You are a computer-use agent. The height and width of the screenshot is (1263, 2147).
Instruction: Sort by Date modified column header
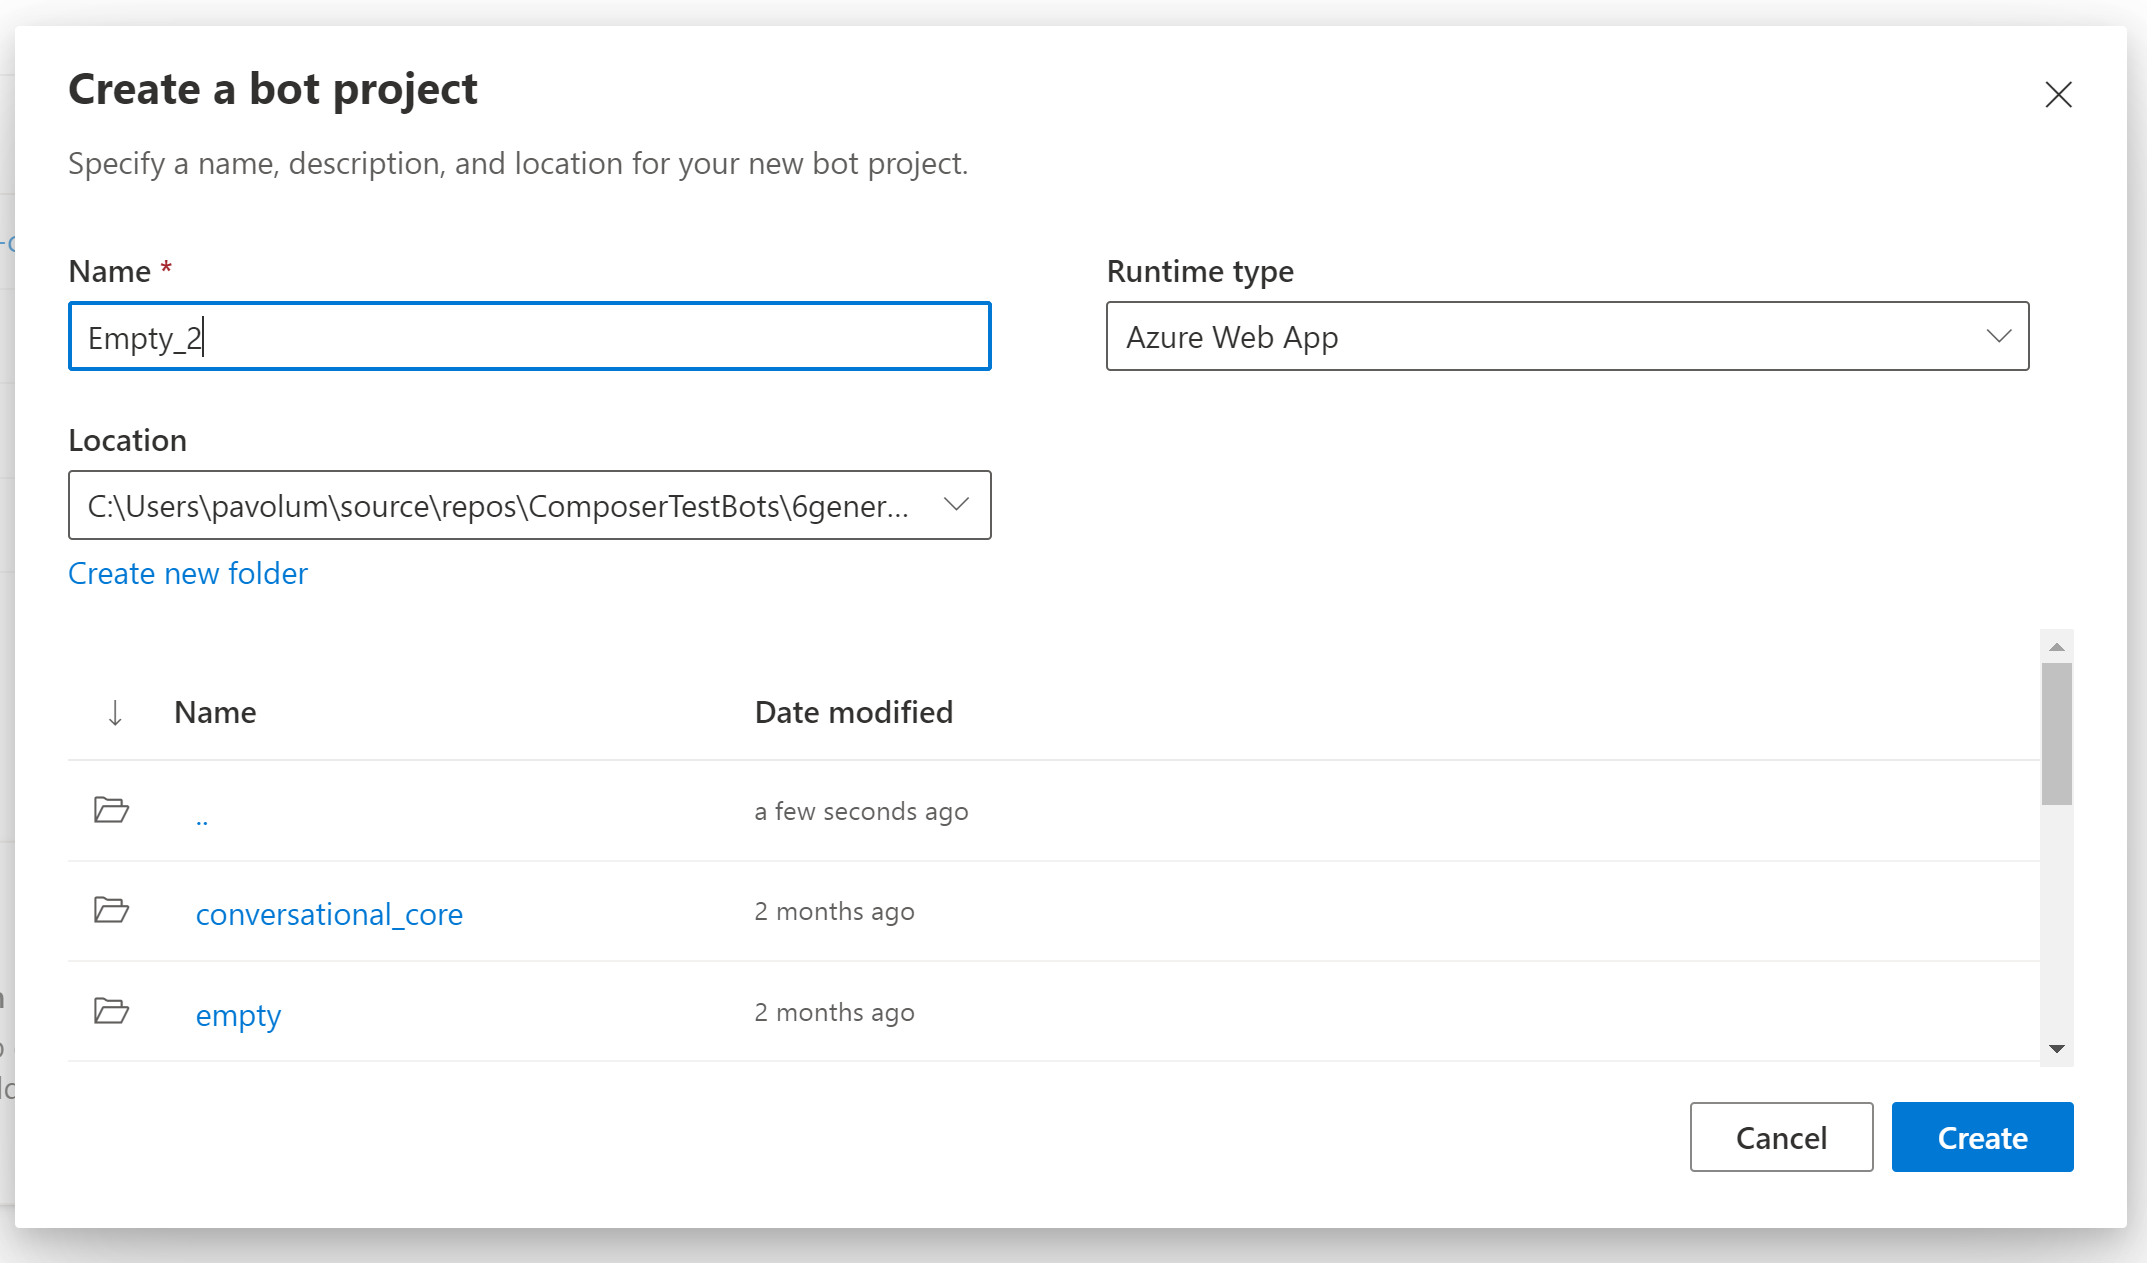click(x=853, y=713)
